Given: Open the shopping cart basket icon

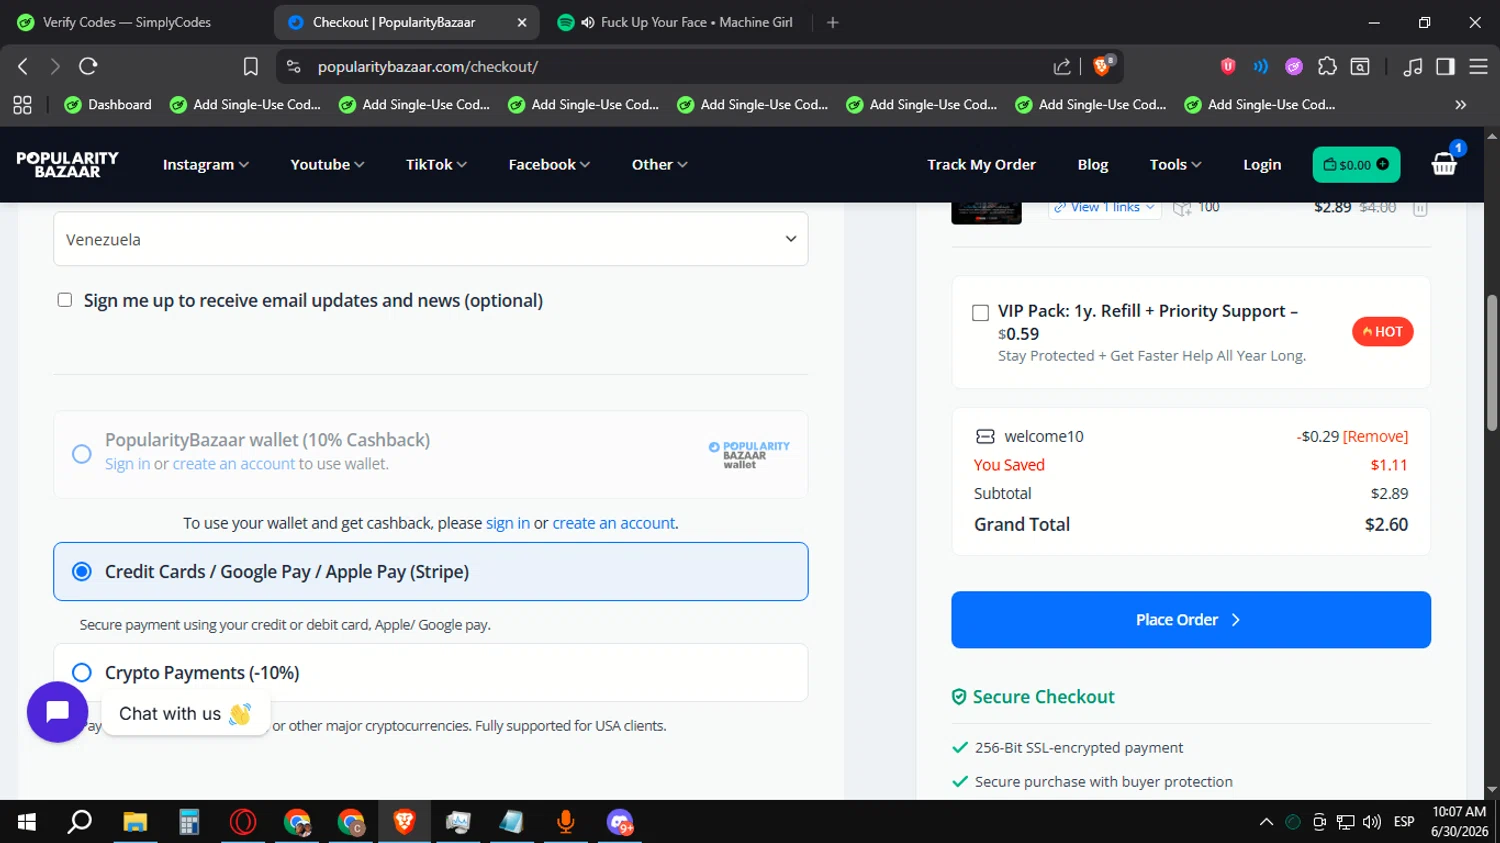Looking at the screenshot, I should tap(1444, 164).
